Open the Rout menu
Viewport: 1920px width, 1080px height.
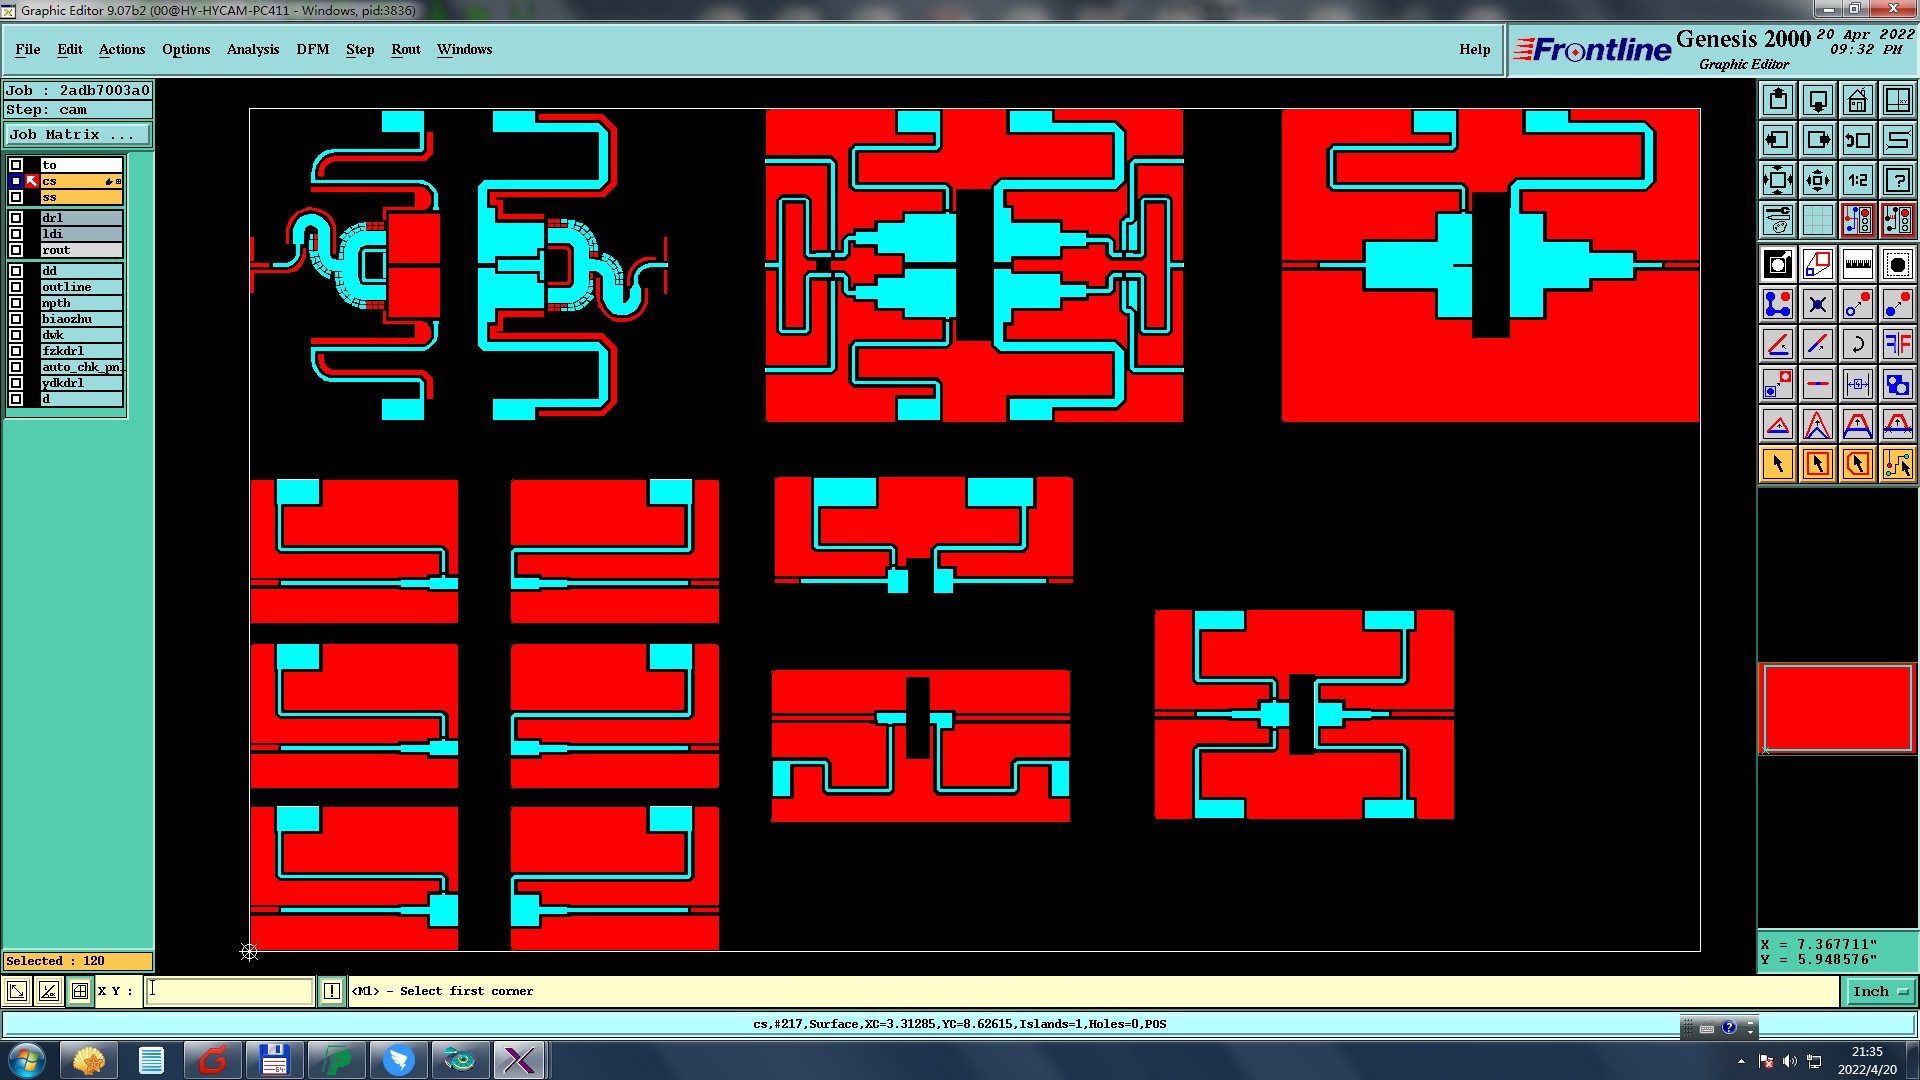coord(405,49)
